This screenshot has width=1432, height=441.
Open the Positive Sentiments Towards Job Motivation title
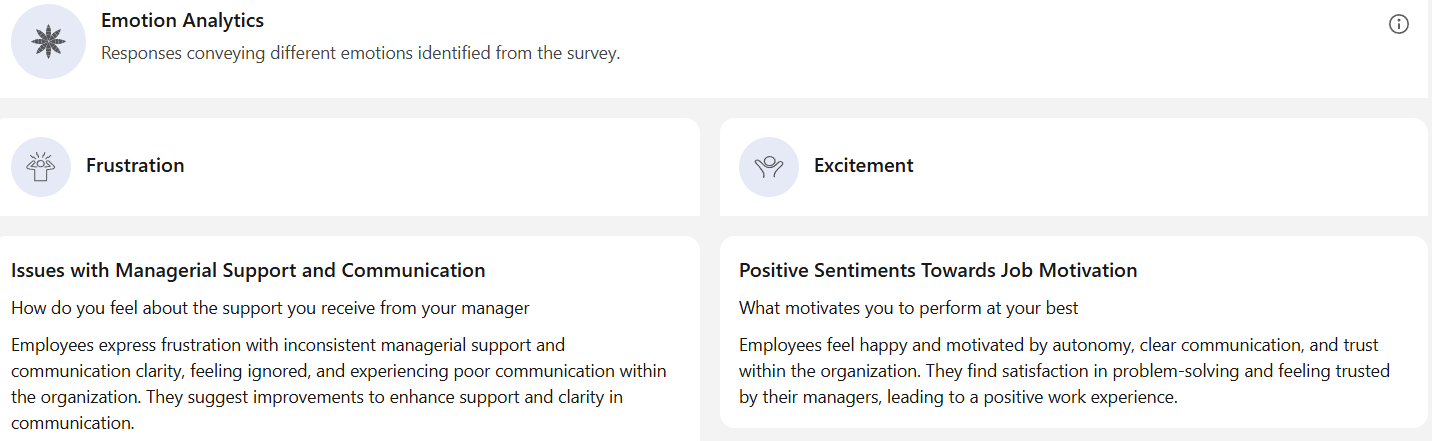(x=938, y=270)
